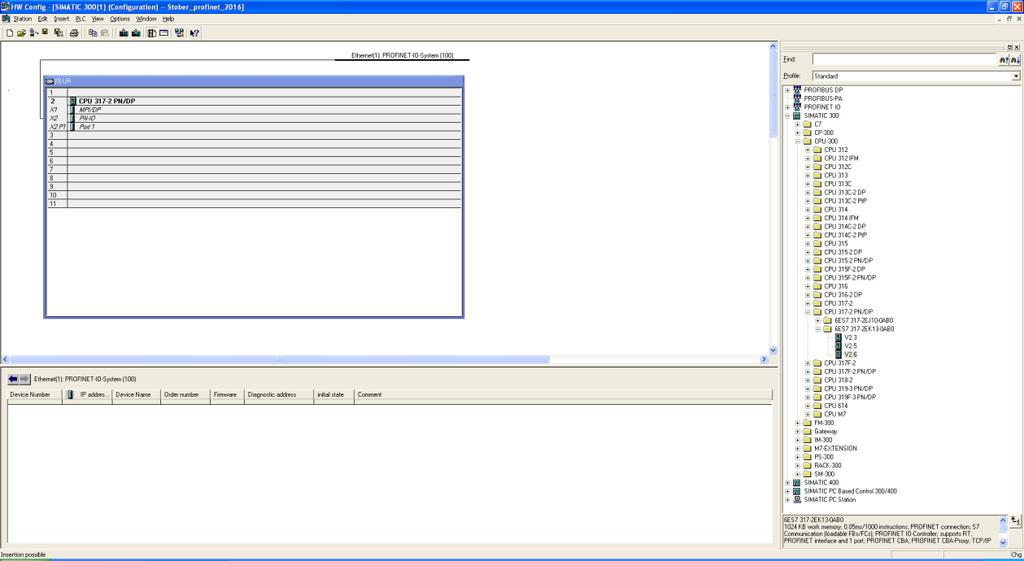
Task: Click the info button beside the catalog description
Action: pyautogui.click(x=1016, y=521)
